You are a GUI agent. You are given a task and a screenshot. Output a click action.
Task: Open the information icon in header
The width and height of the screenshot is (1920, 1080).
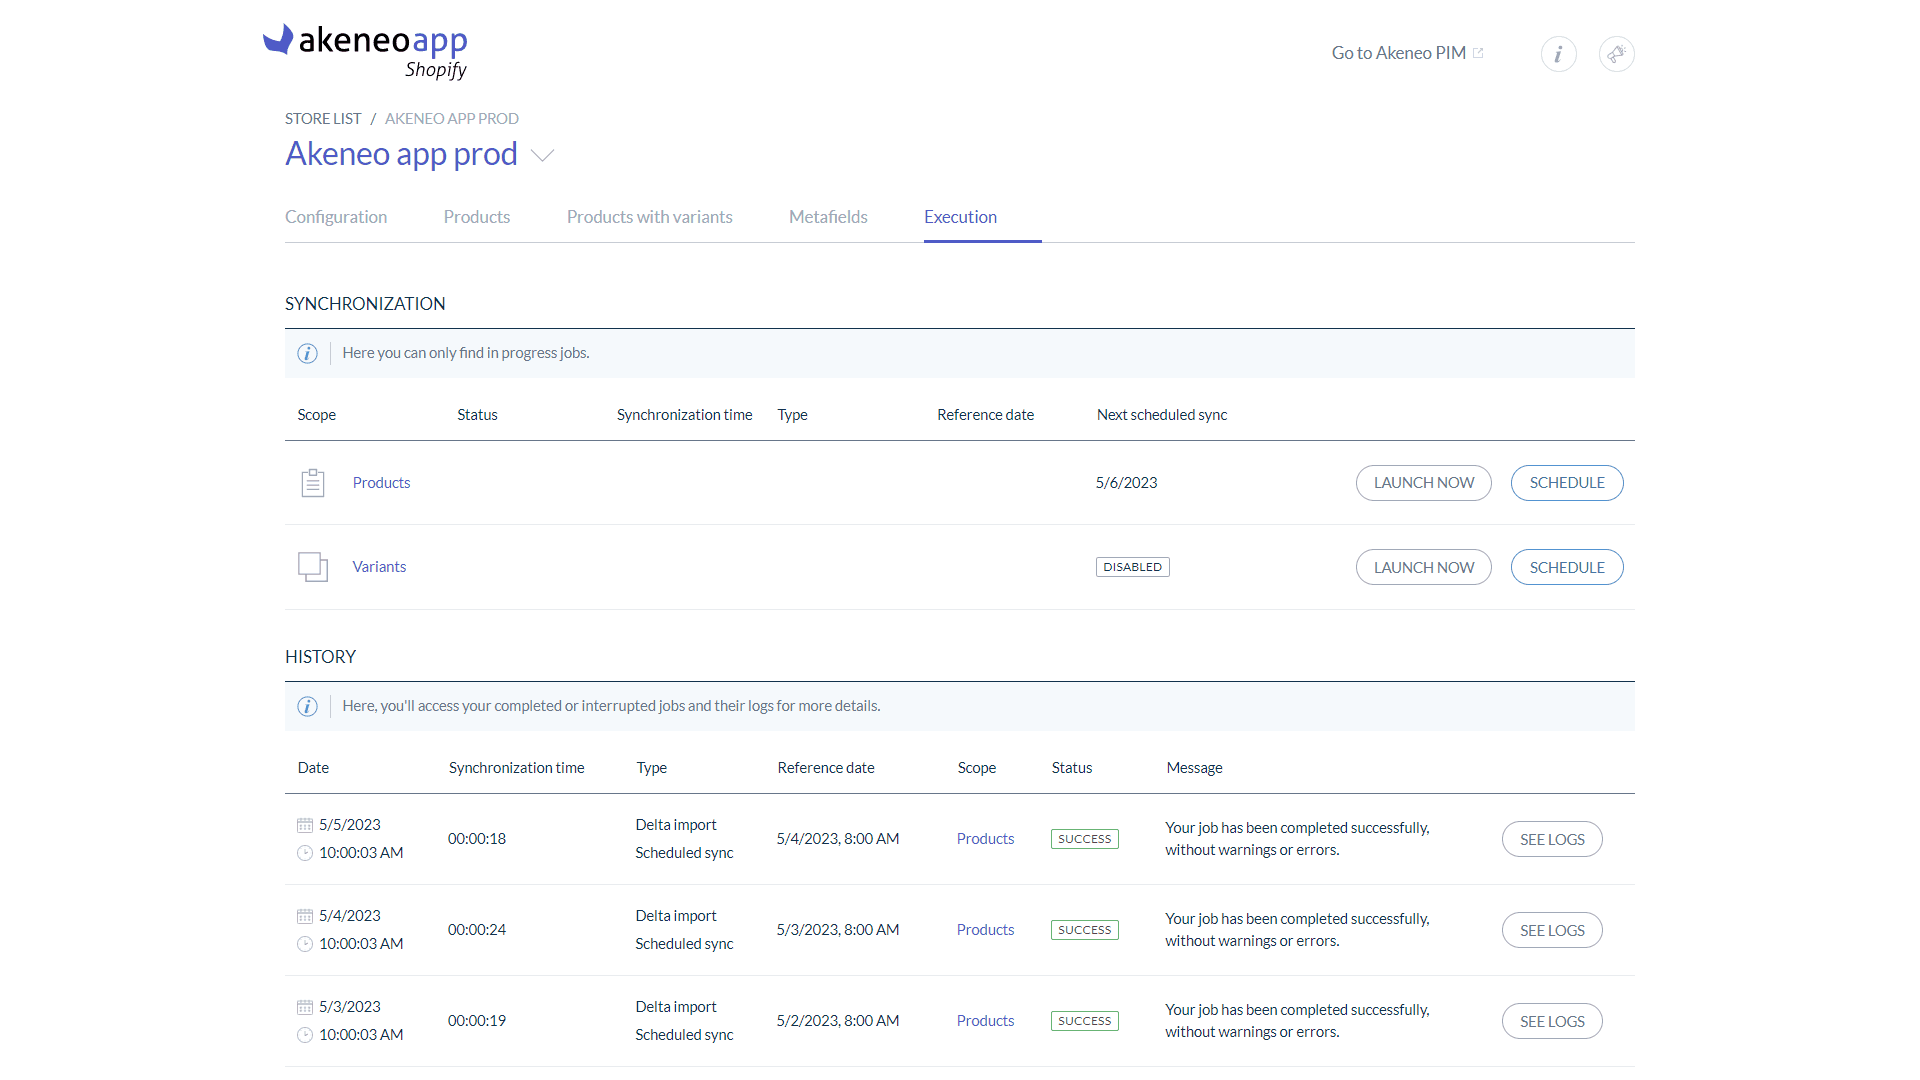pyautogui.click(x=1558, y=54)
